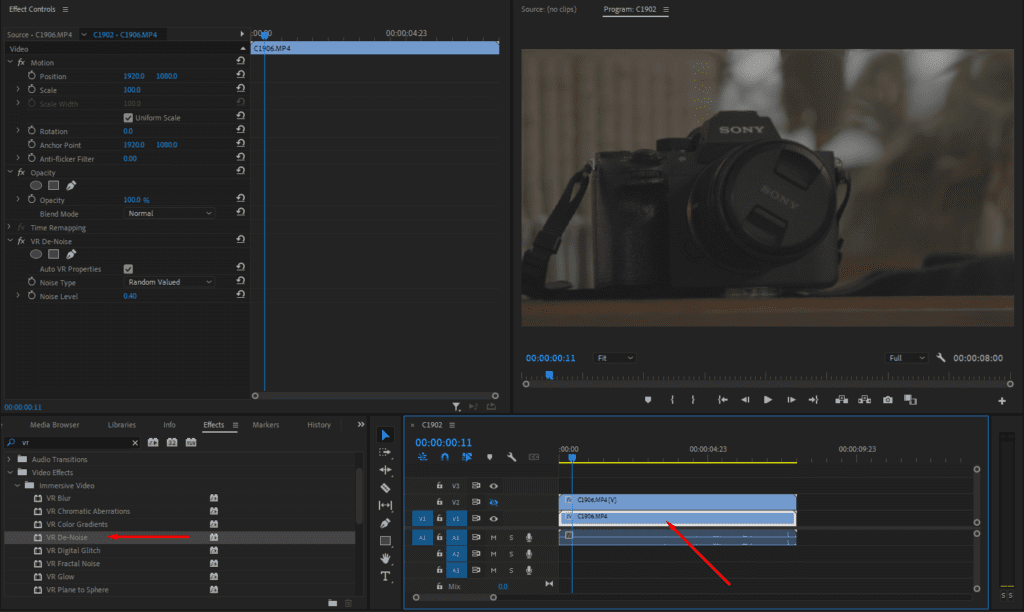
Task: Click the voice-over record mic on A1
Action: point(528,538)
